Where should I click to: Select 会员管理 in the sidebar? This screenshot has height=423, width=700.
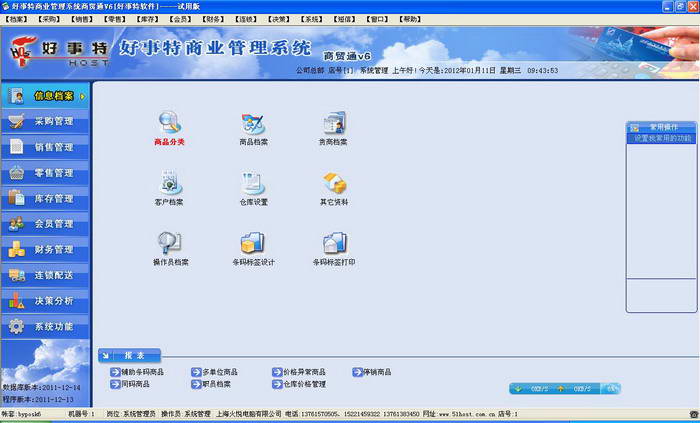45,224
